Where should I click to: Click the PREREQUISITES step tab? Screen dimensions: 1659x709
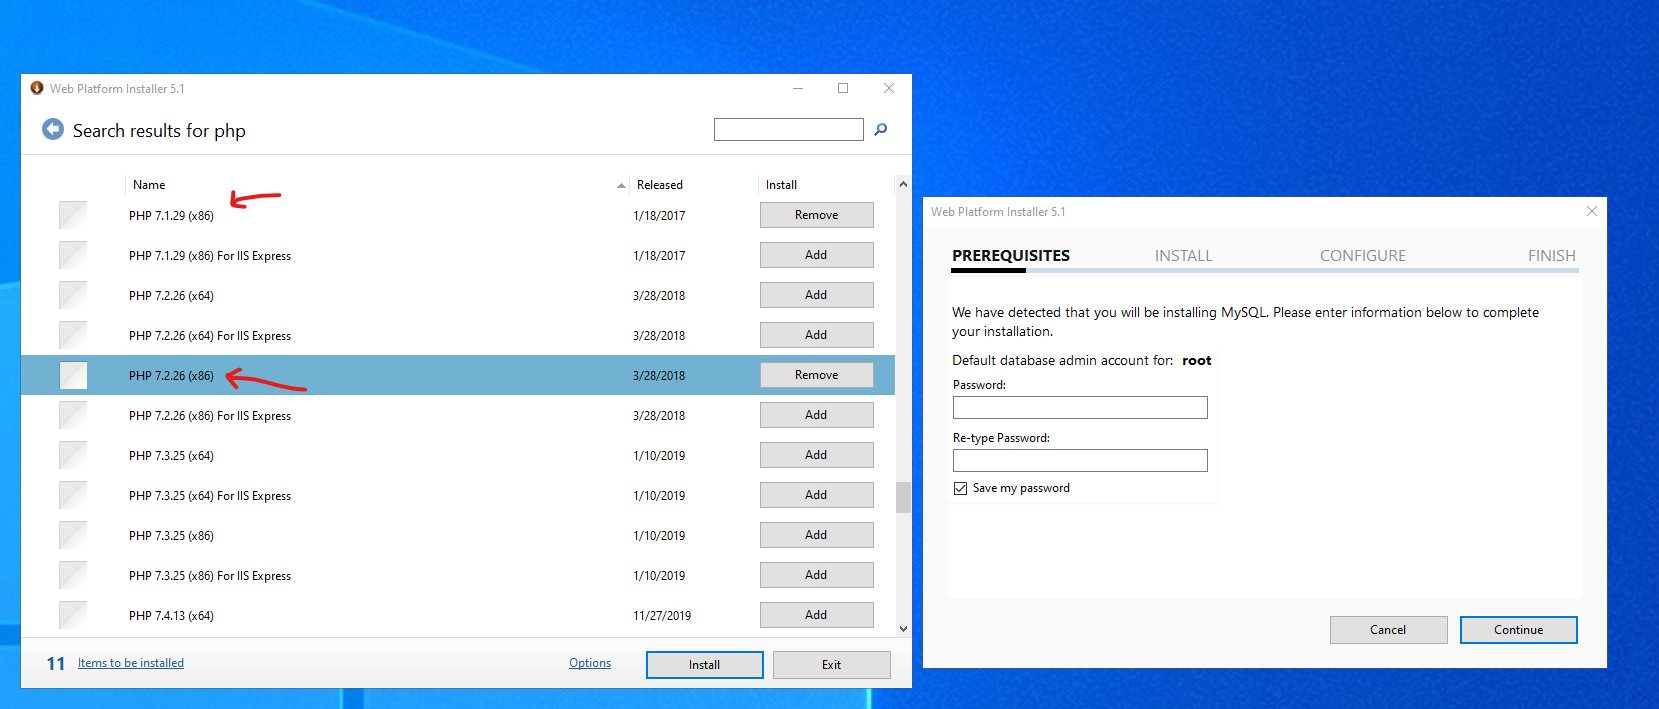point(1011,256)
